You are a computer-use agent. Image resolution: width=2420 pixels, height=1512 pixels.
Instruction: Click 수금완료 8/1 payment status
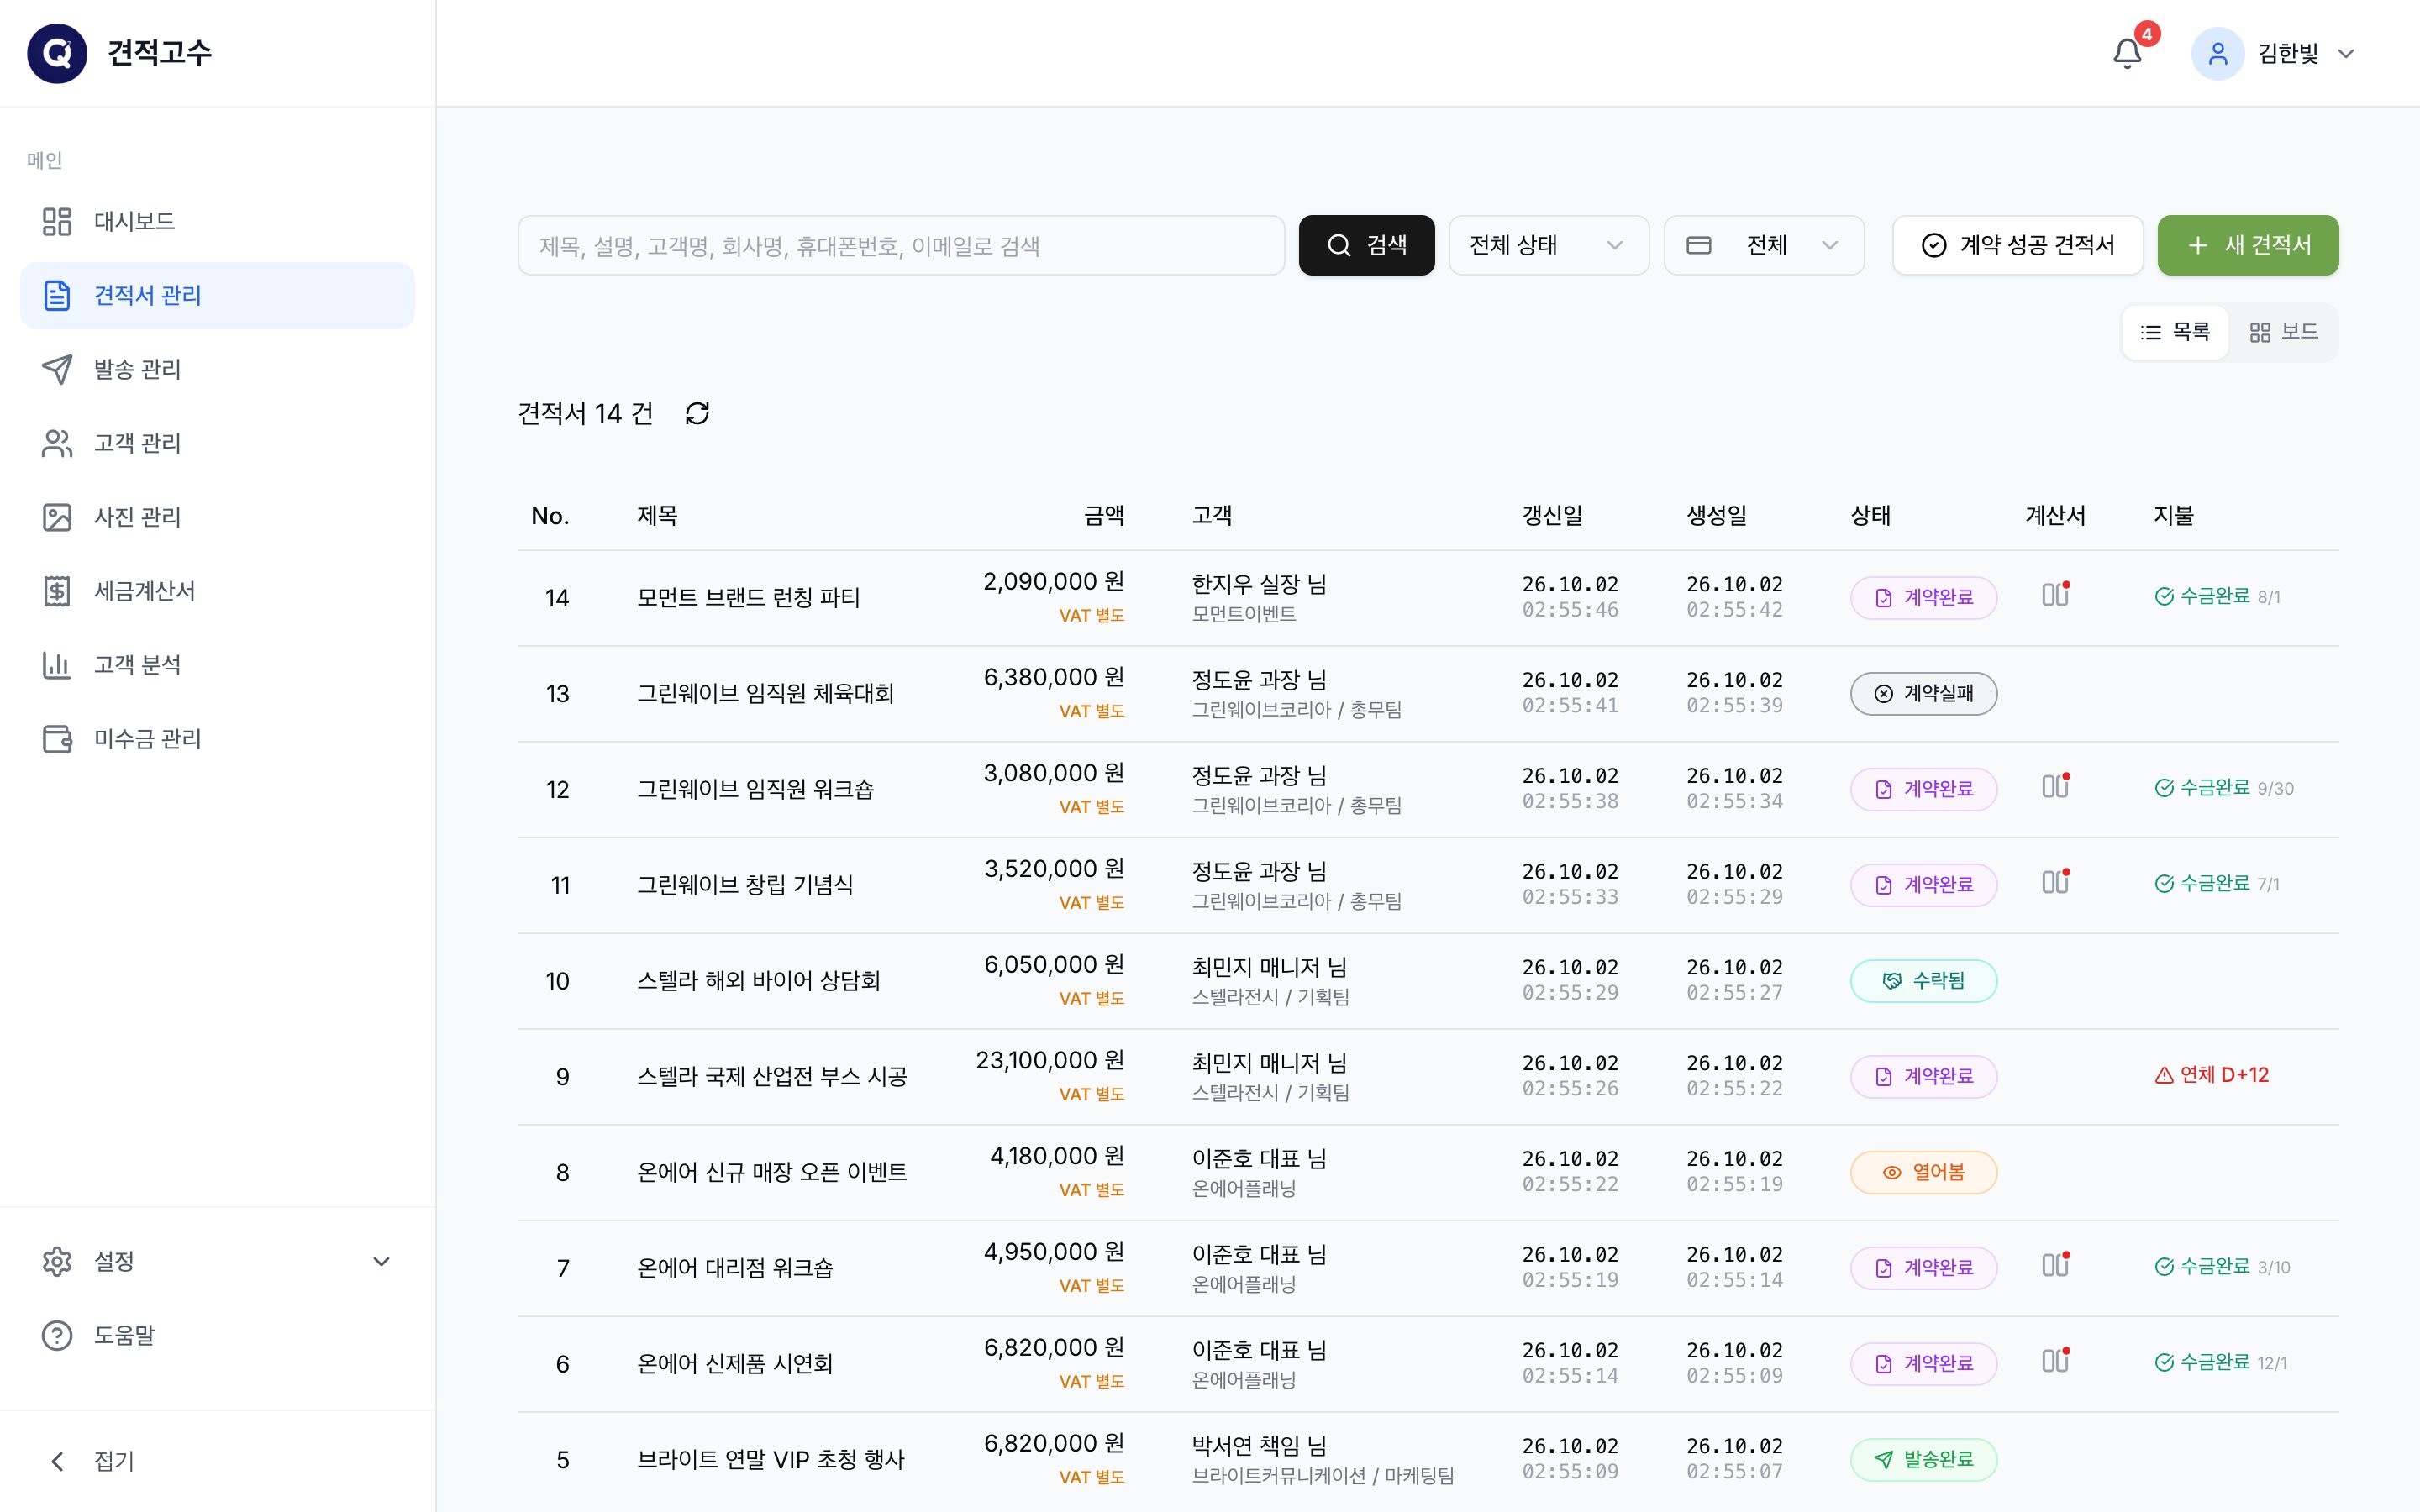tap(2217, 596)
